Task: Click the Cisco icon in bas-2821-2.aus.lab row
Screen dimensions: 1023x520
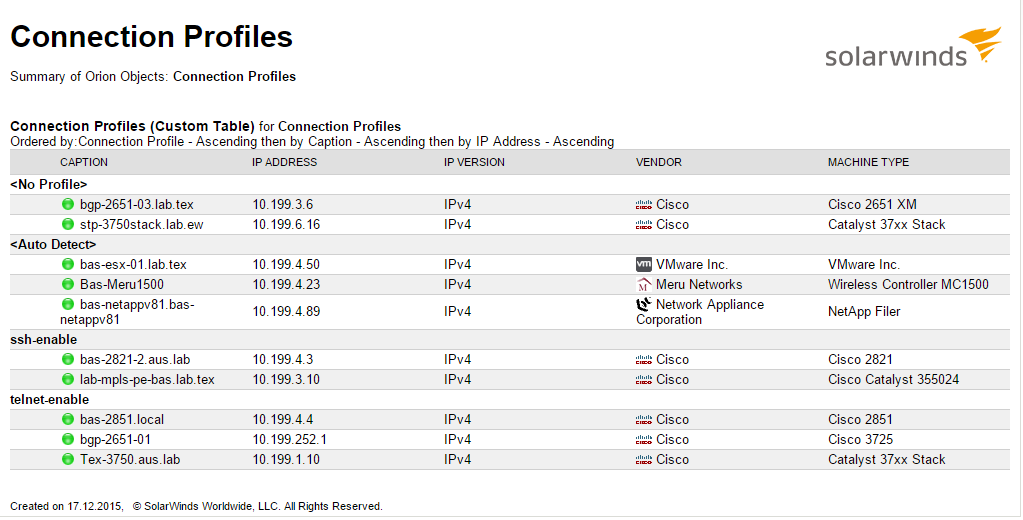Action: (644, 360)
